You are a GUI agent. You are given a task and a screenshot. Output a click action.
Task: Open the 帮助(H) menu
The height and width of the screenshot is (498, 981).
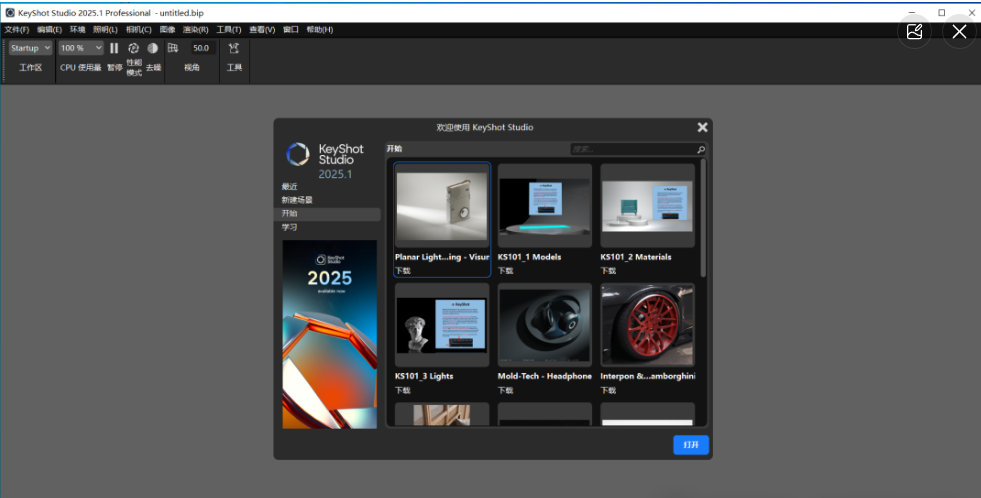coord(320,29)
